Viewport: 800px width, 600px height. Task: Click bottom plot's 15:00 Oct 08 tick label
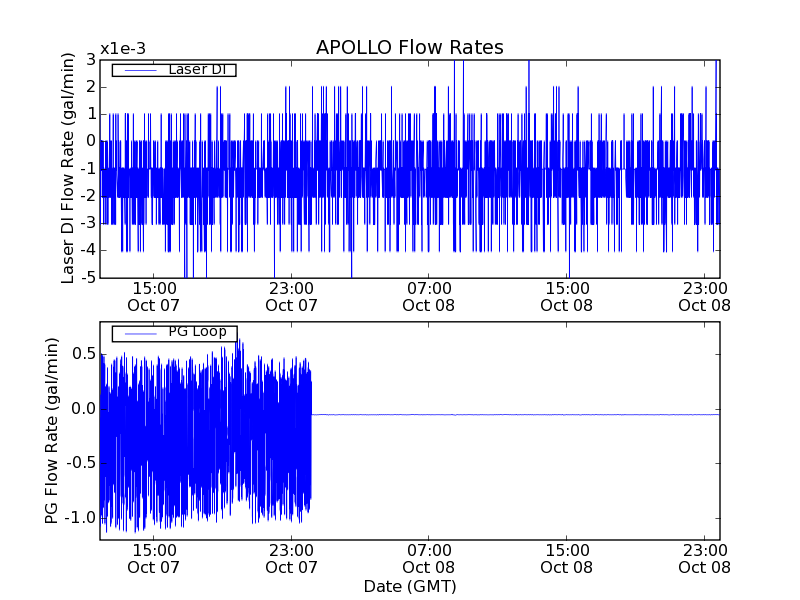click(568, 558)
